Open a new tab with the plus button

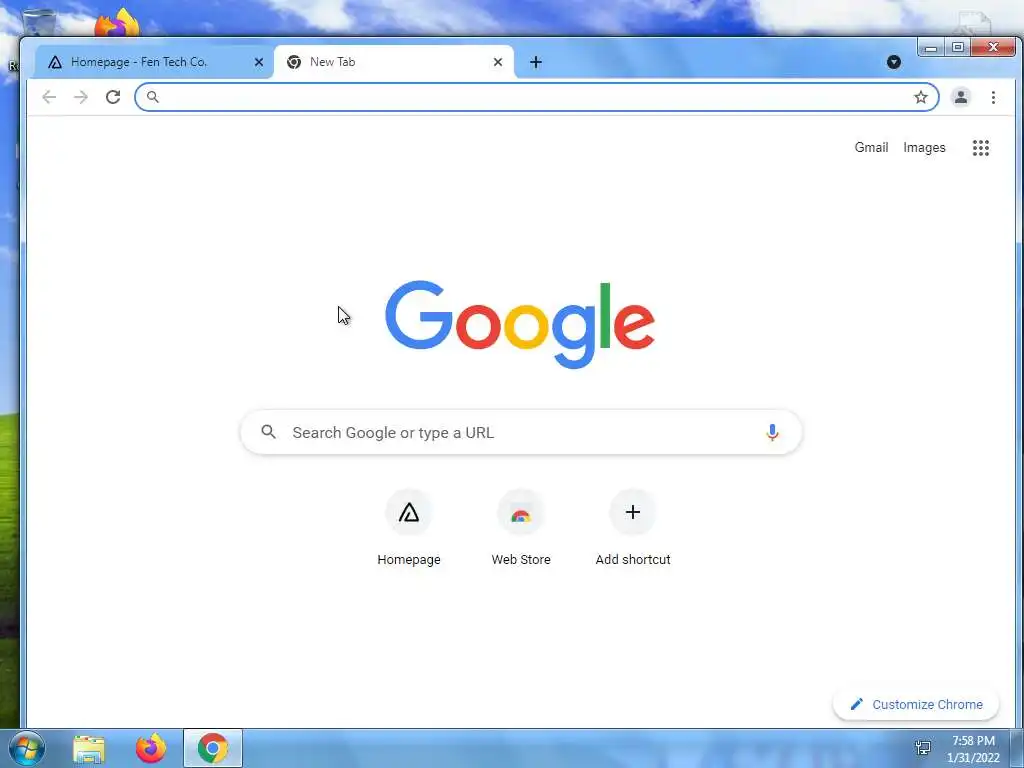[x=536, y=62]
